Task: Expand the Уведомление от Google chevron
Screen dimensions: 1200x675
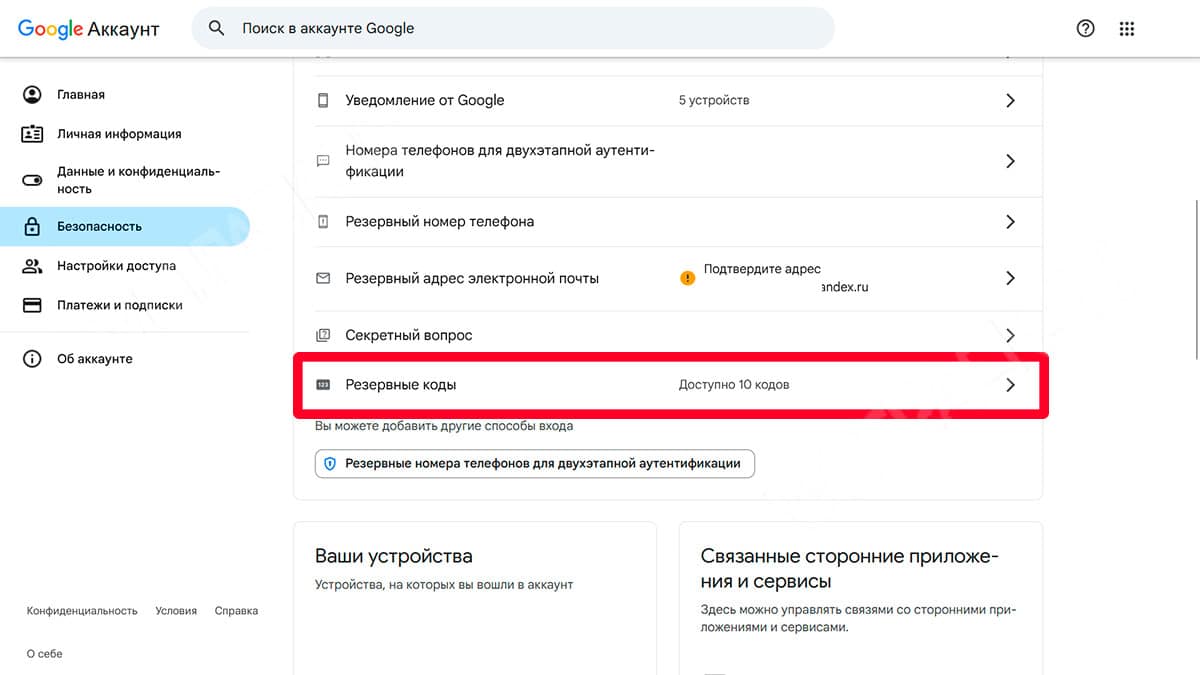Action: pyautogui.click(x=1010, y=100)
